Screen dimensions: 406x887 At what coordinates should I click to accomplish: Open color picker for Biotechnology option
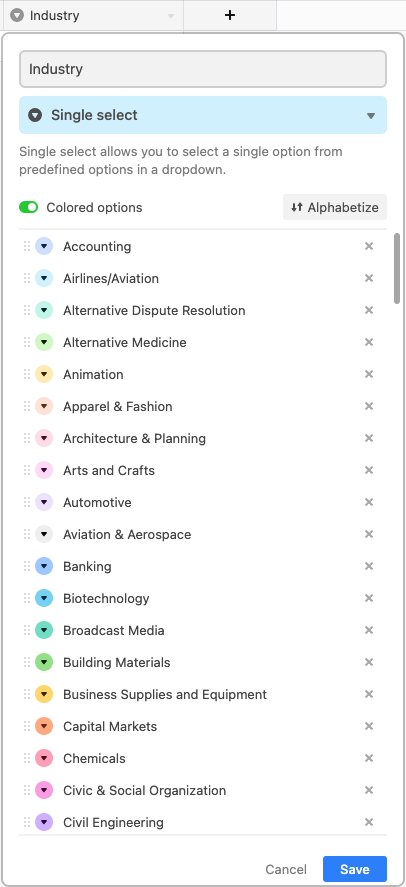pos(44,598)
